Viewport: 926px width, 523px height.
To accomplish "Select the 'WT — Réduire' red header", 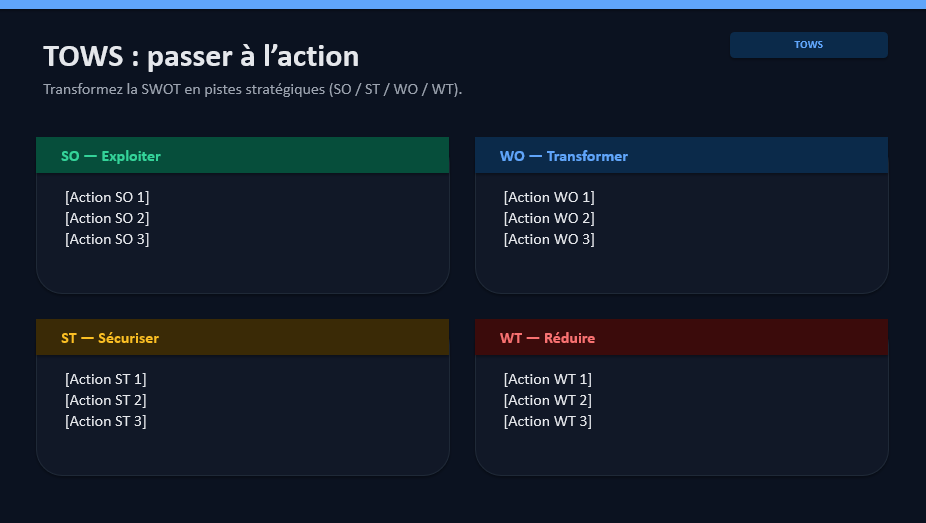I will (547, 338).
